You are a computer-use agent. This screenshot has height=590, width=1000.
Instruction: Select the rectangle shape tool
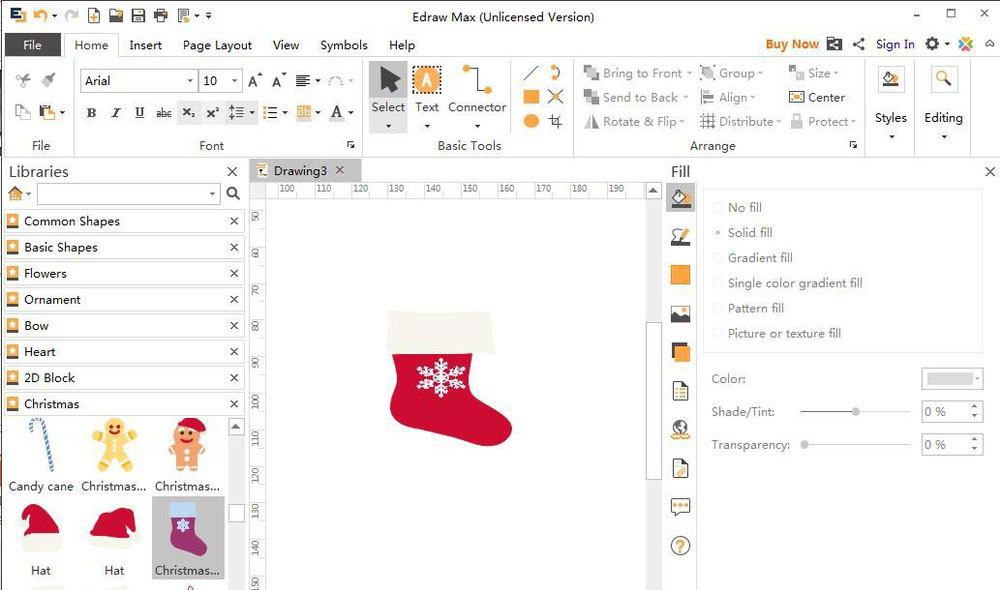(531, 97)
